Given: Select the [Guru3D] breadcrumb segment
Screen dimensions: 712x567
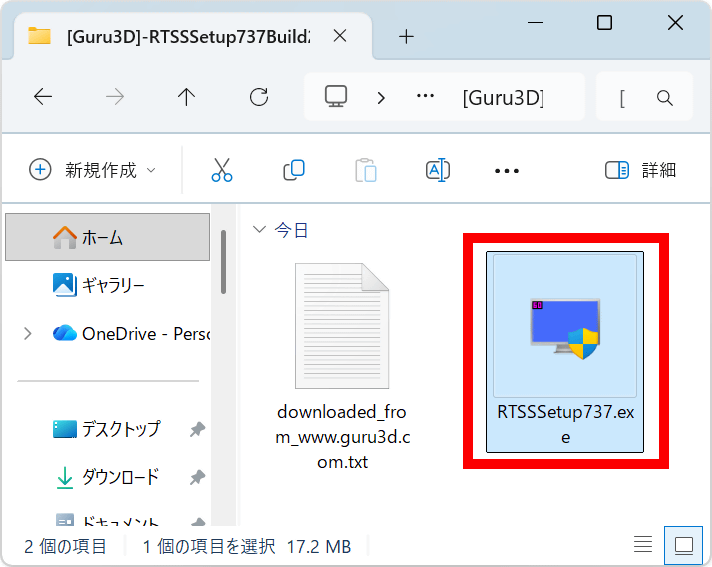Looking at the screenshot, I should pyautogui.click(x=503, y=97).
